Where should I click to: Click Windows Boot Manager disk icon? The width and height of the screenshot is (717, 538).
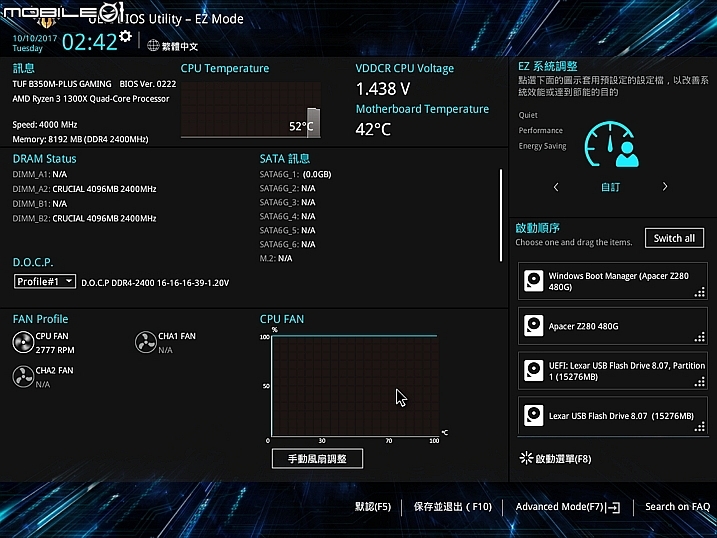click(534, 281)
